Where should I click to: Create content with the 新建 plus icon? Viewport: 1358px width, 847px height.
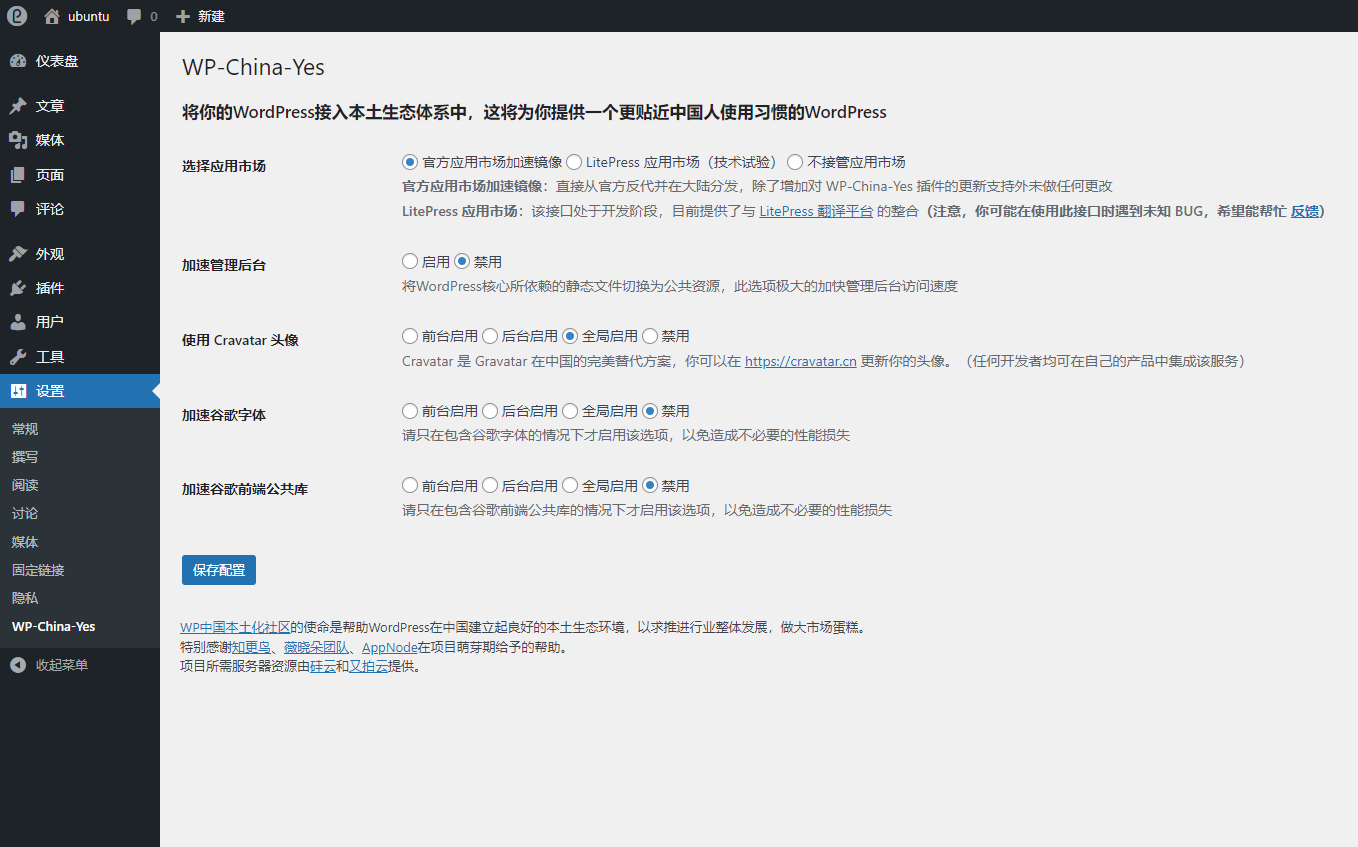click(183, 16)
